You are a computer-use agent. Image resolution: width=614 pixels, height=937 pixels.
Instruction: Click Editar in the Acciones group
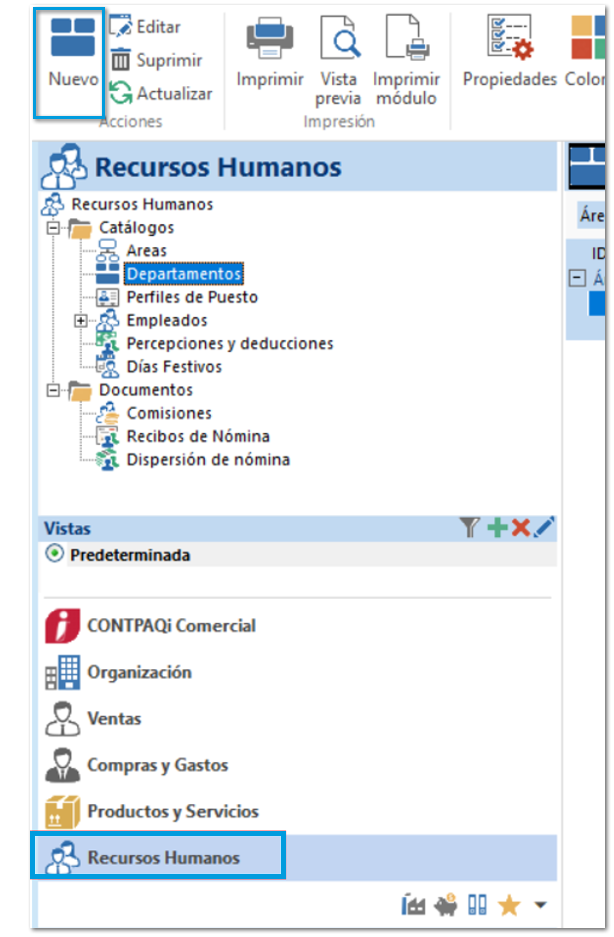145,27
